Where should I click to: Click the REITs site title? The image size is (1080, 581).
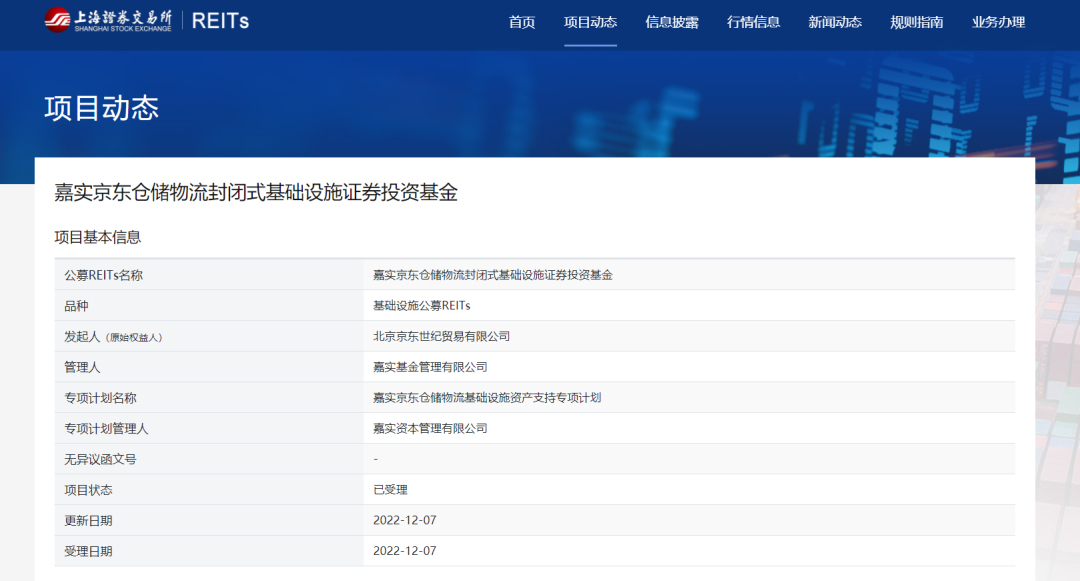point(220,21)
